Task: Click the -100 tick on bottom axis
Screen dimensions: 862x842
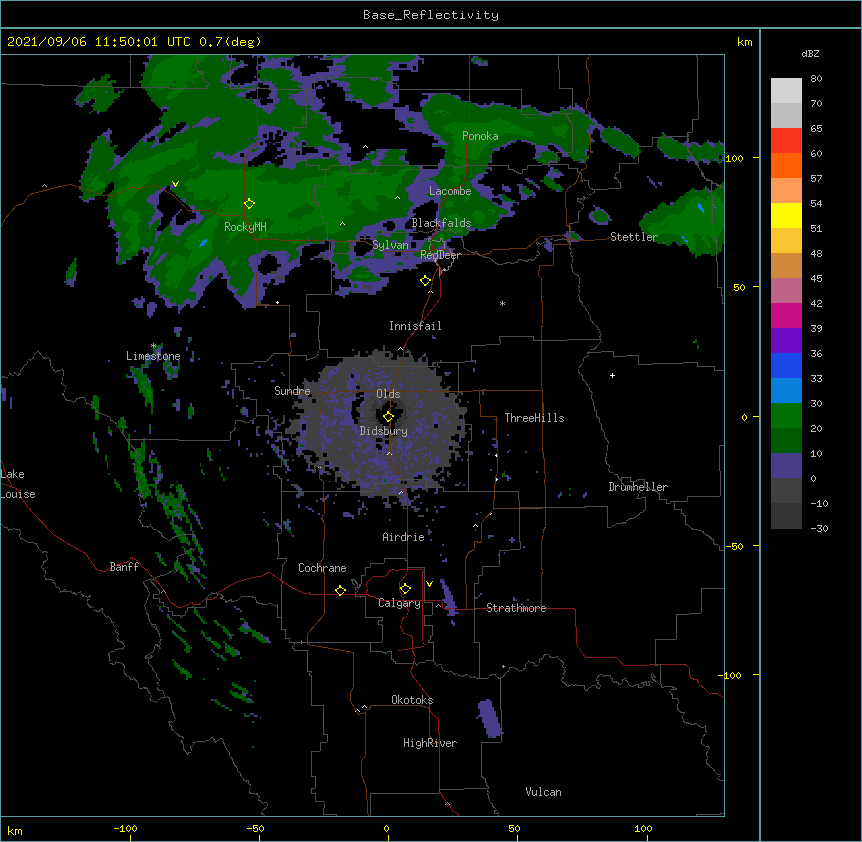Action: [x=125, y=828]
